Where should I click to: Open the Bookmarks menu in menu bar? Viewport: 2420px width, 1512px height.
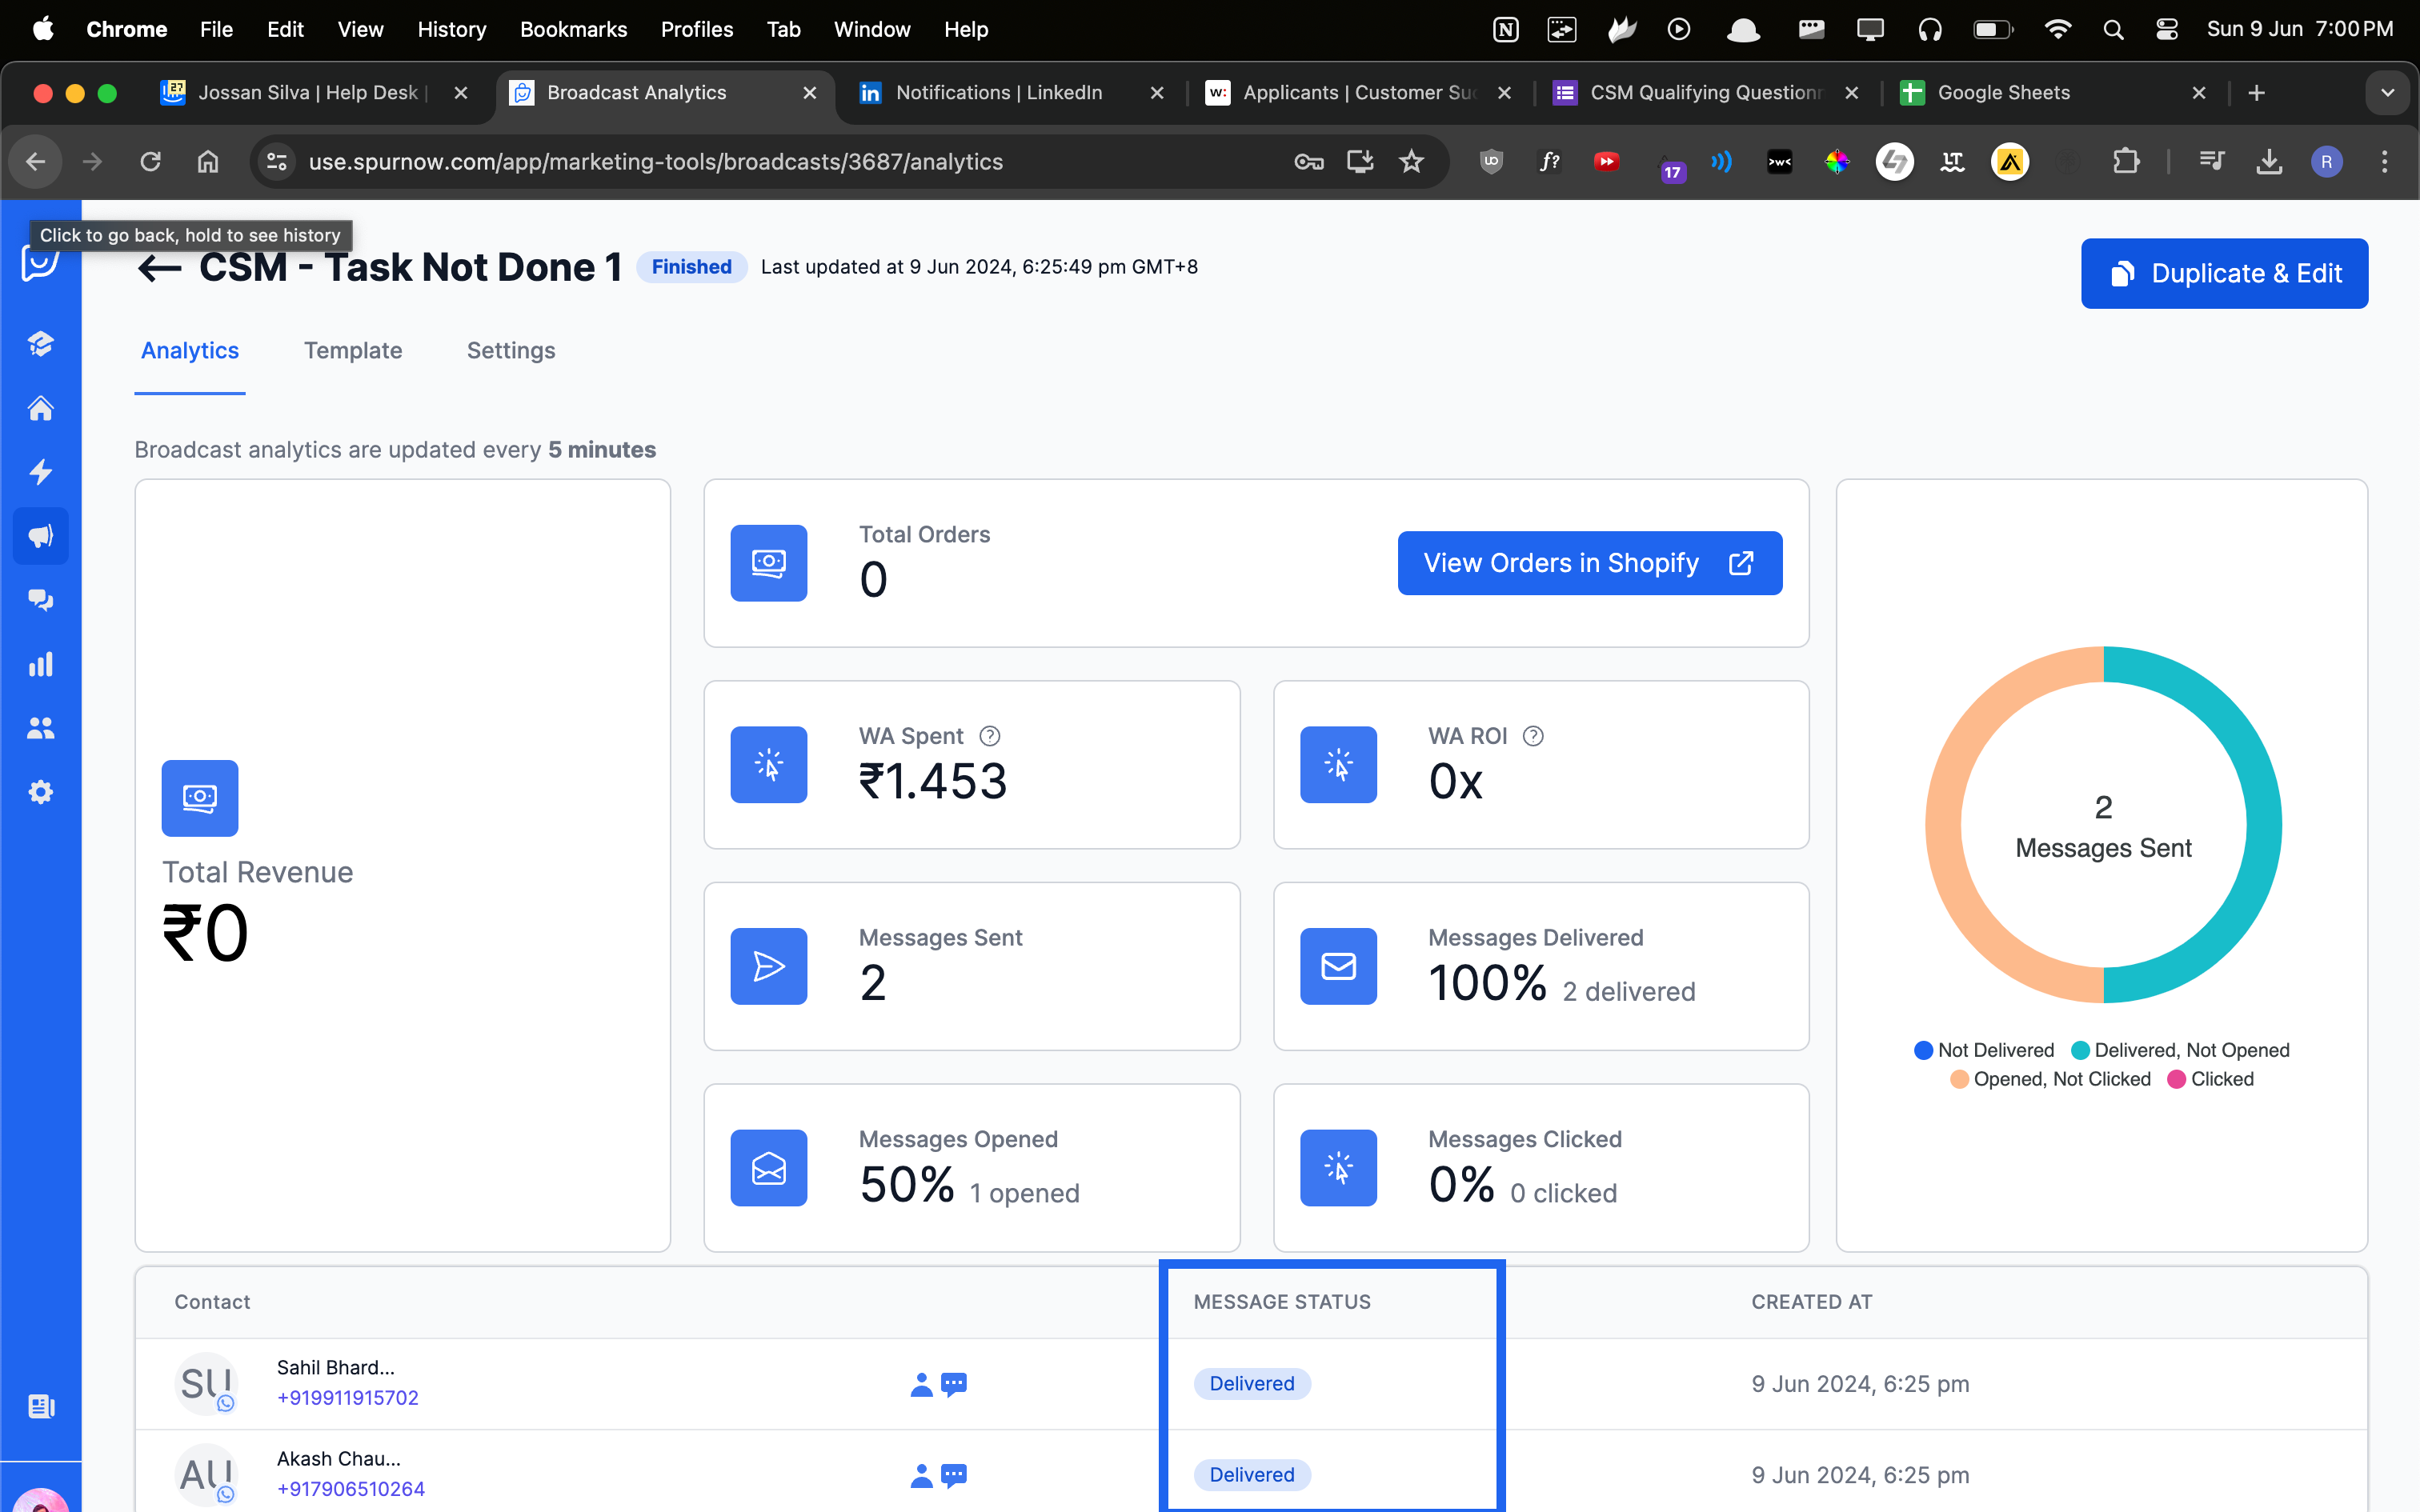click(x=573, y=29)
